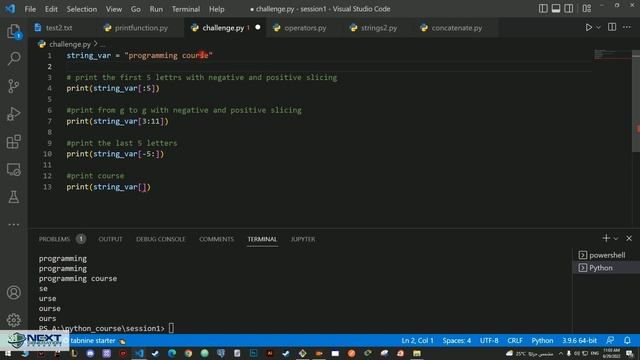640x360 pixels.
Task: Toggle the bottom panel layout
Action: coord(556,9)
